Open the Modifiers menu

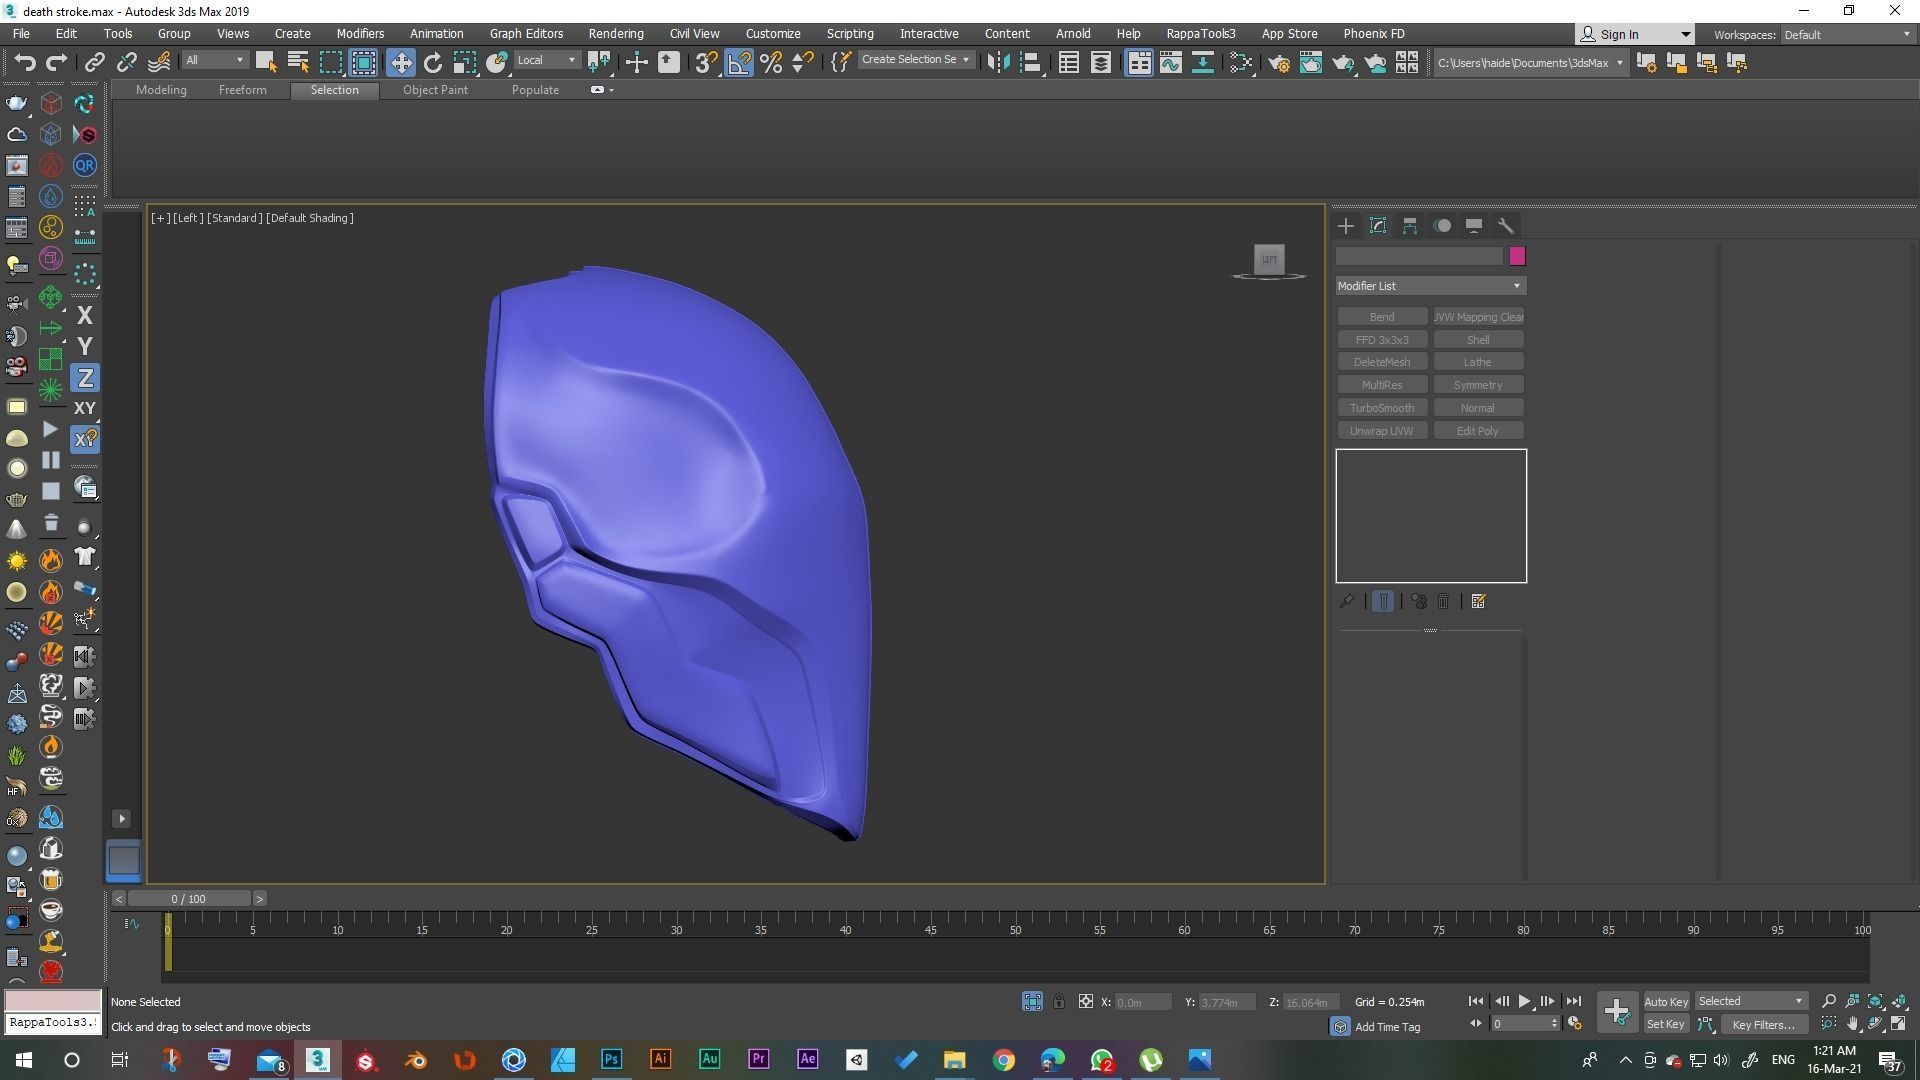[360, 34]
